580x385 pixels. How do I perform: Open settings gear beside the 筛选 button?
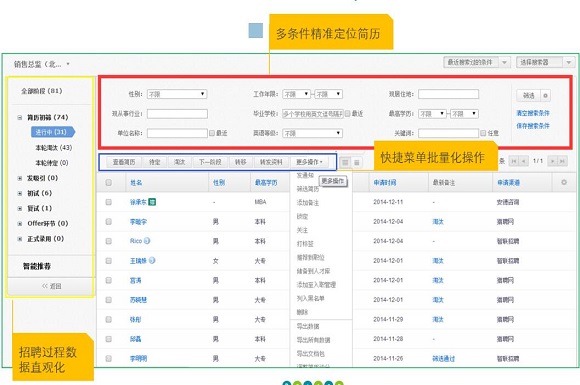click(545, 96)
